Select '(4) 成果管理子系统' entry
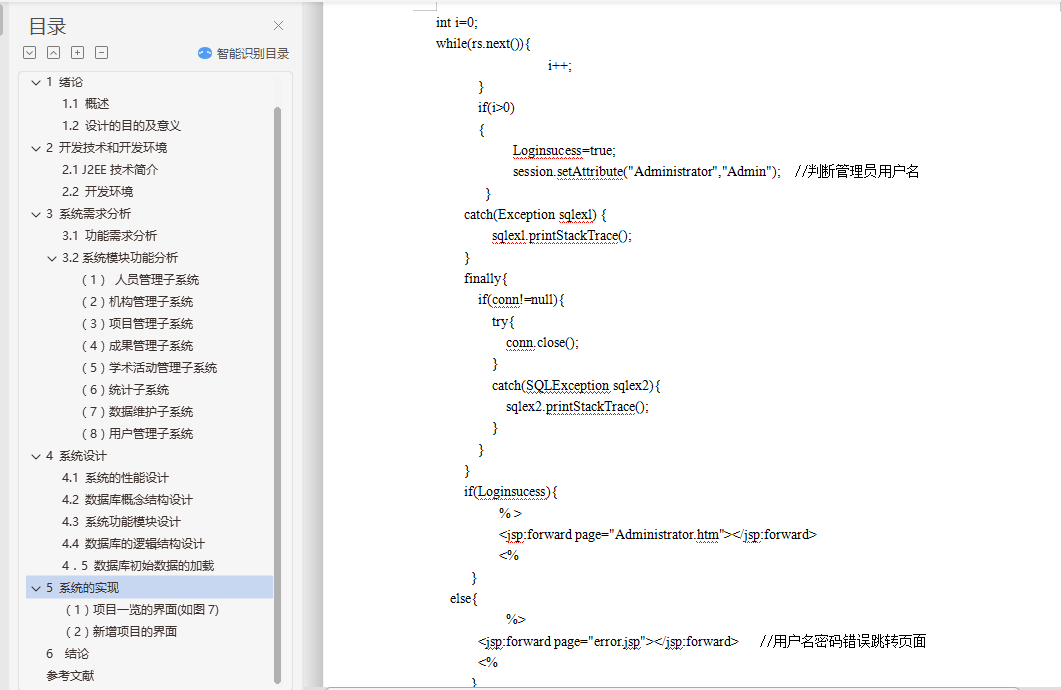1061x690 pixels. click(x=137, y=346)
